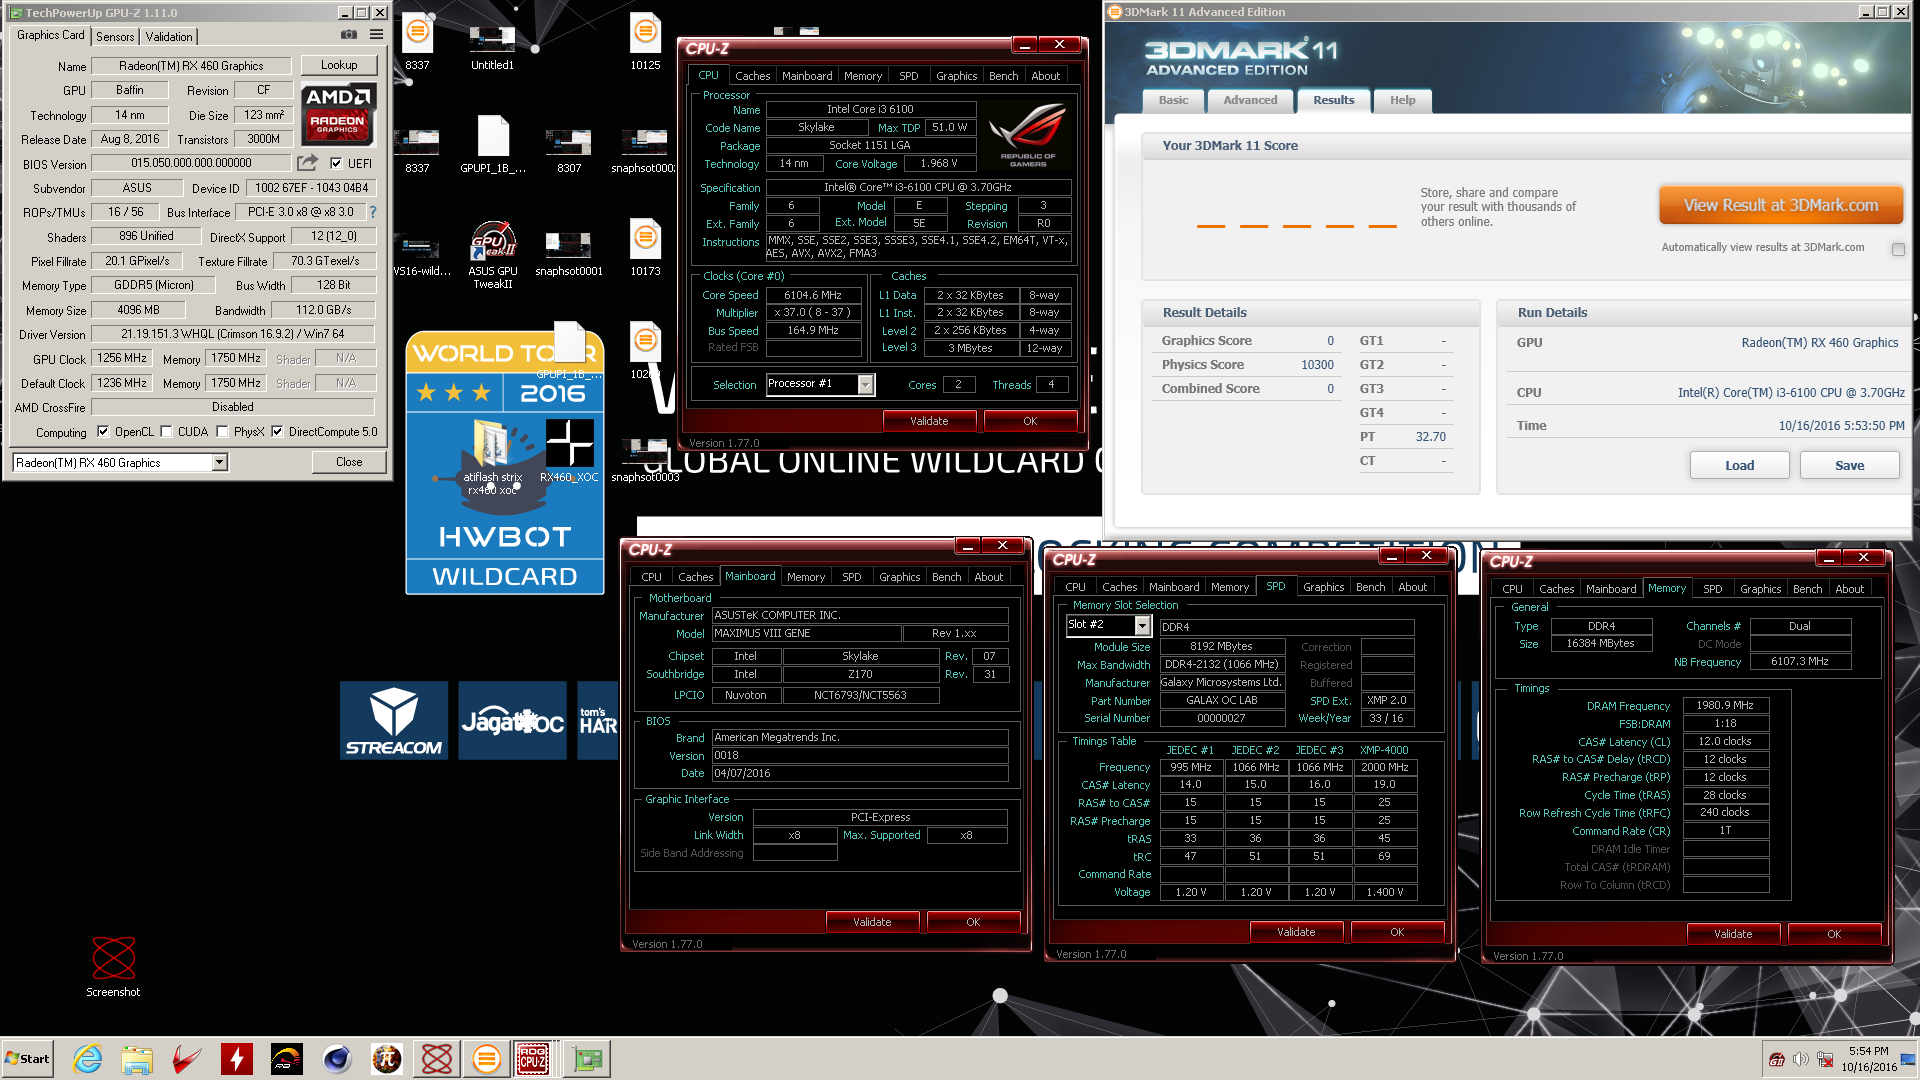Switch to the Sensors tab in GPU-Z

[x=115, y=36]
